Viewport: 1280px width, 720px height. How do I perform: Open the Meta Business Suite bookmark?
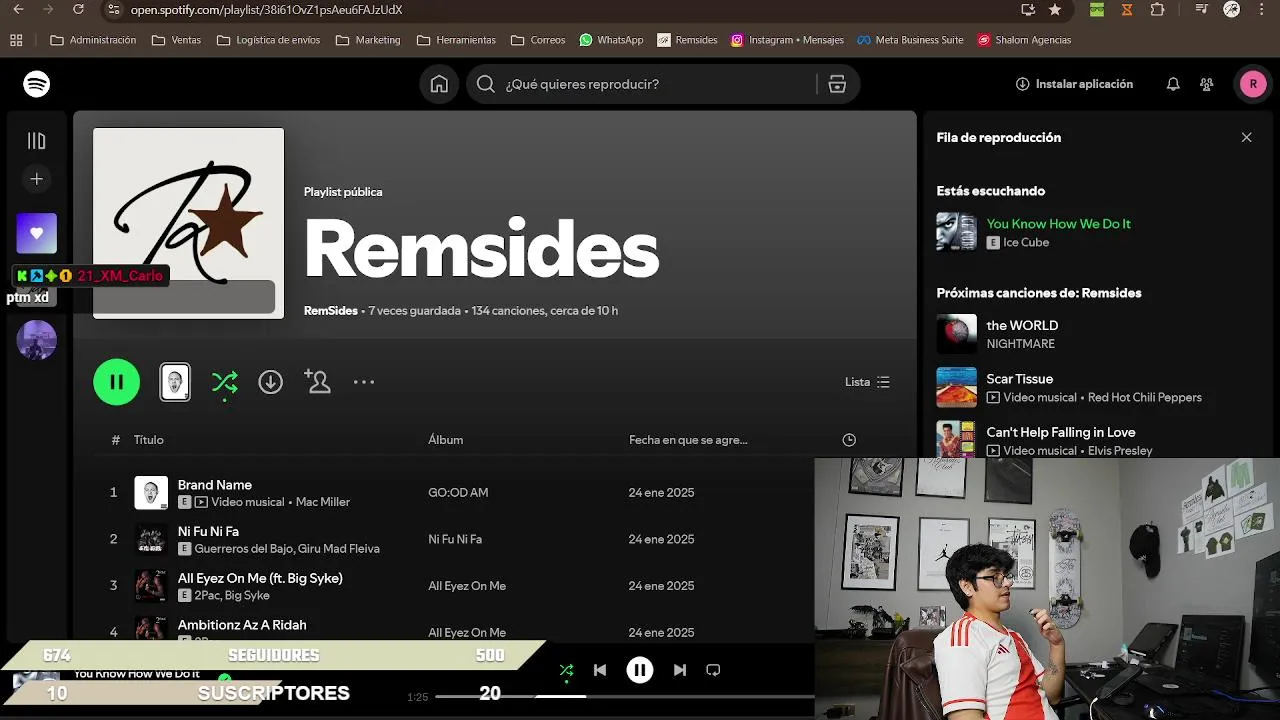(x=910, y=40)
